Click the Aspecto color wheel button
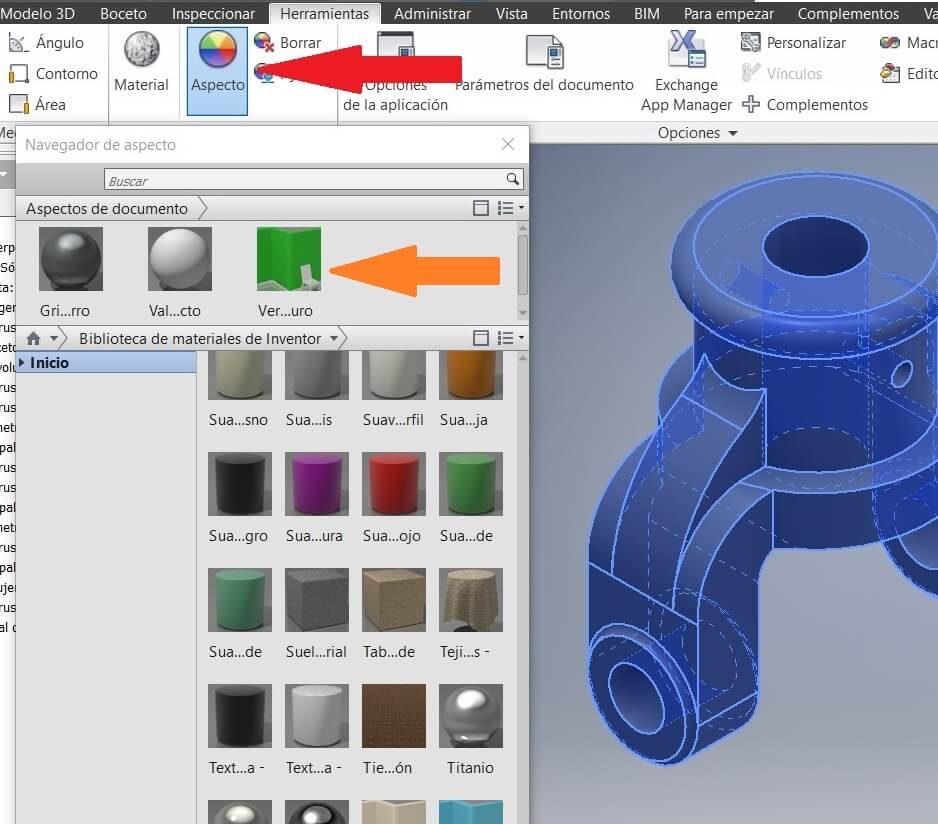The width and height of the screenshot is (938, 824). [217, 71]
